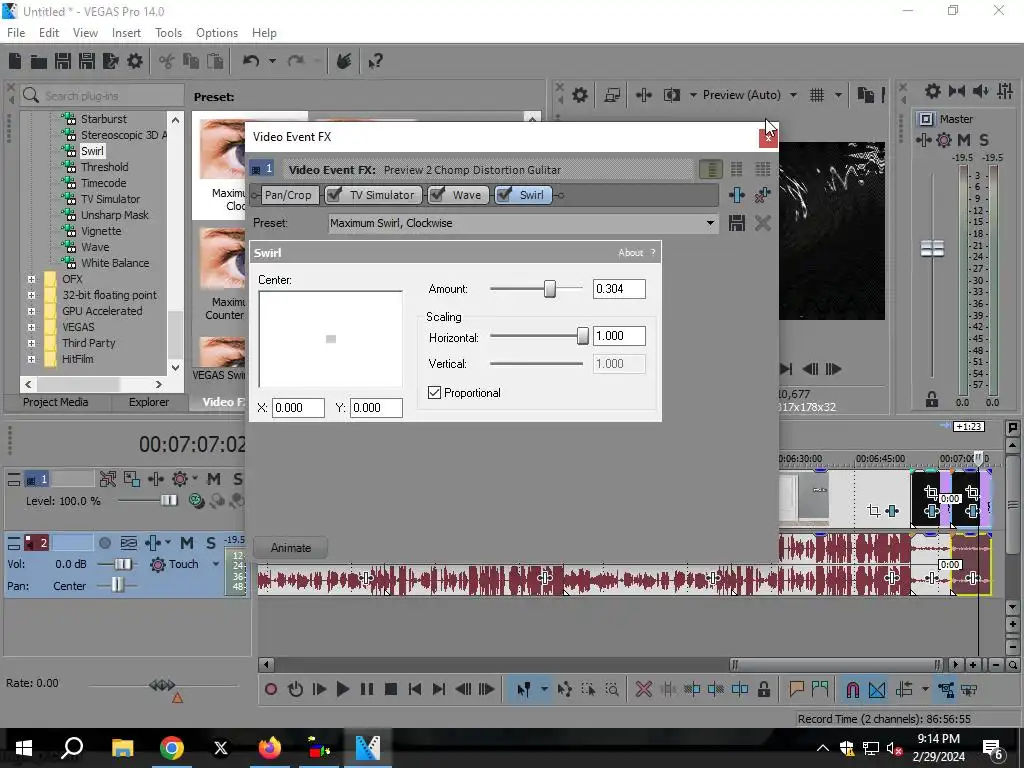Click the New Project icon in toolbar

point(15,61)
